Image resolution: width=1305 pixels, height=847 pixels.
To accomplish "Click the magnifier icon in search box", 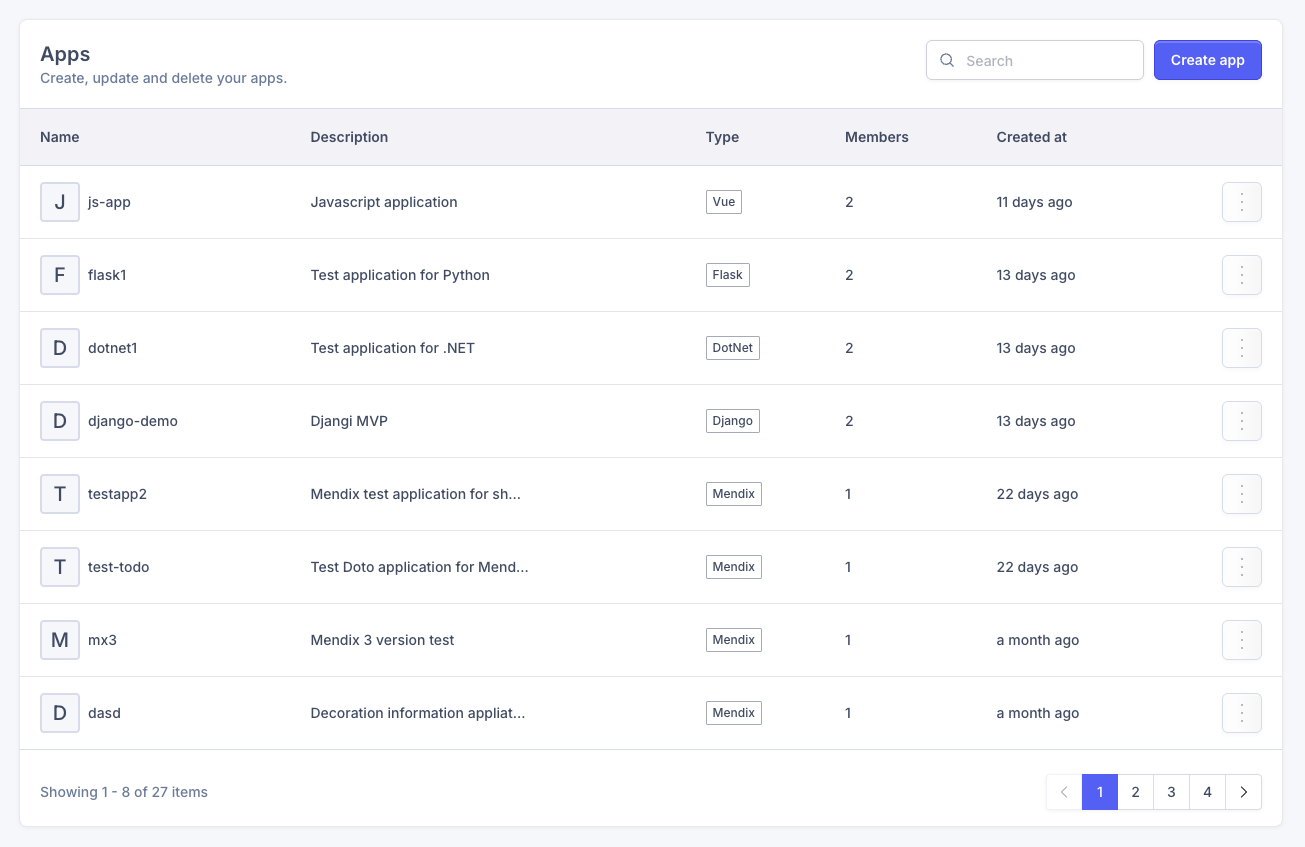I will point(947,60).
